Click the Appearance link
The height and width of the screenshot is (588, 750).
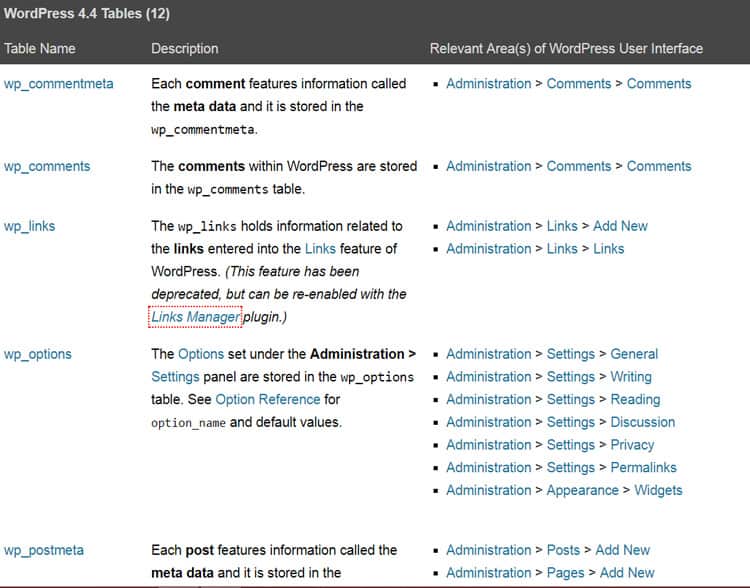click(x=583, y=490)
